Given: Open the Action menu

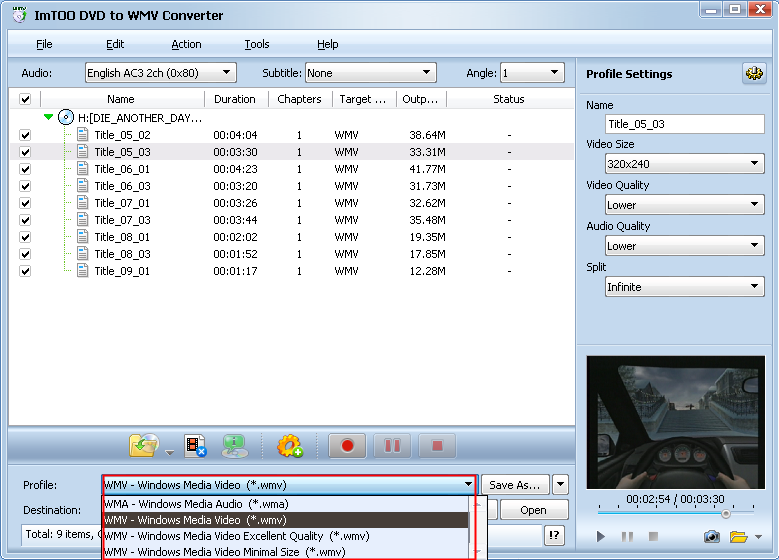Looking at the screenshot, I should click(x=186, y=44).
